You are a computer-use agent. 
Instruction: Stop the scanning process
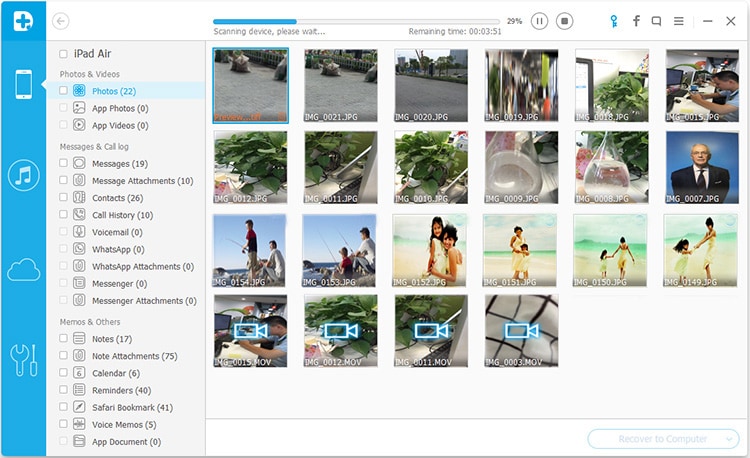pyautogui.click(x=564, y=21)
